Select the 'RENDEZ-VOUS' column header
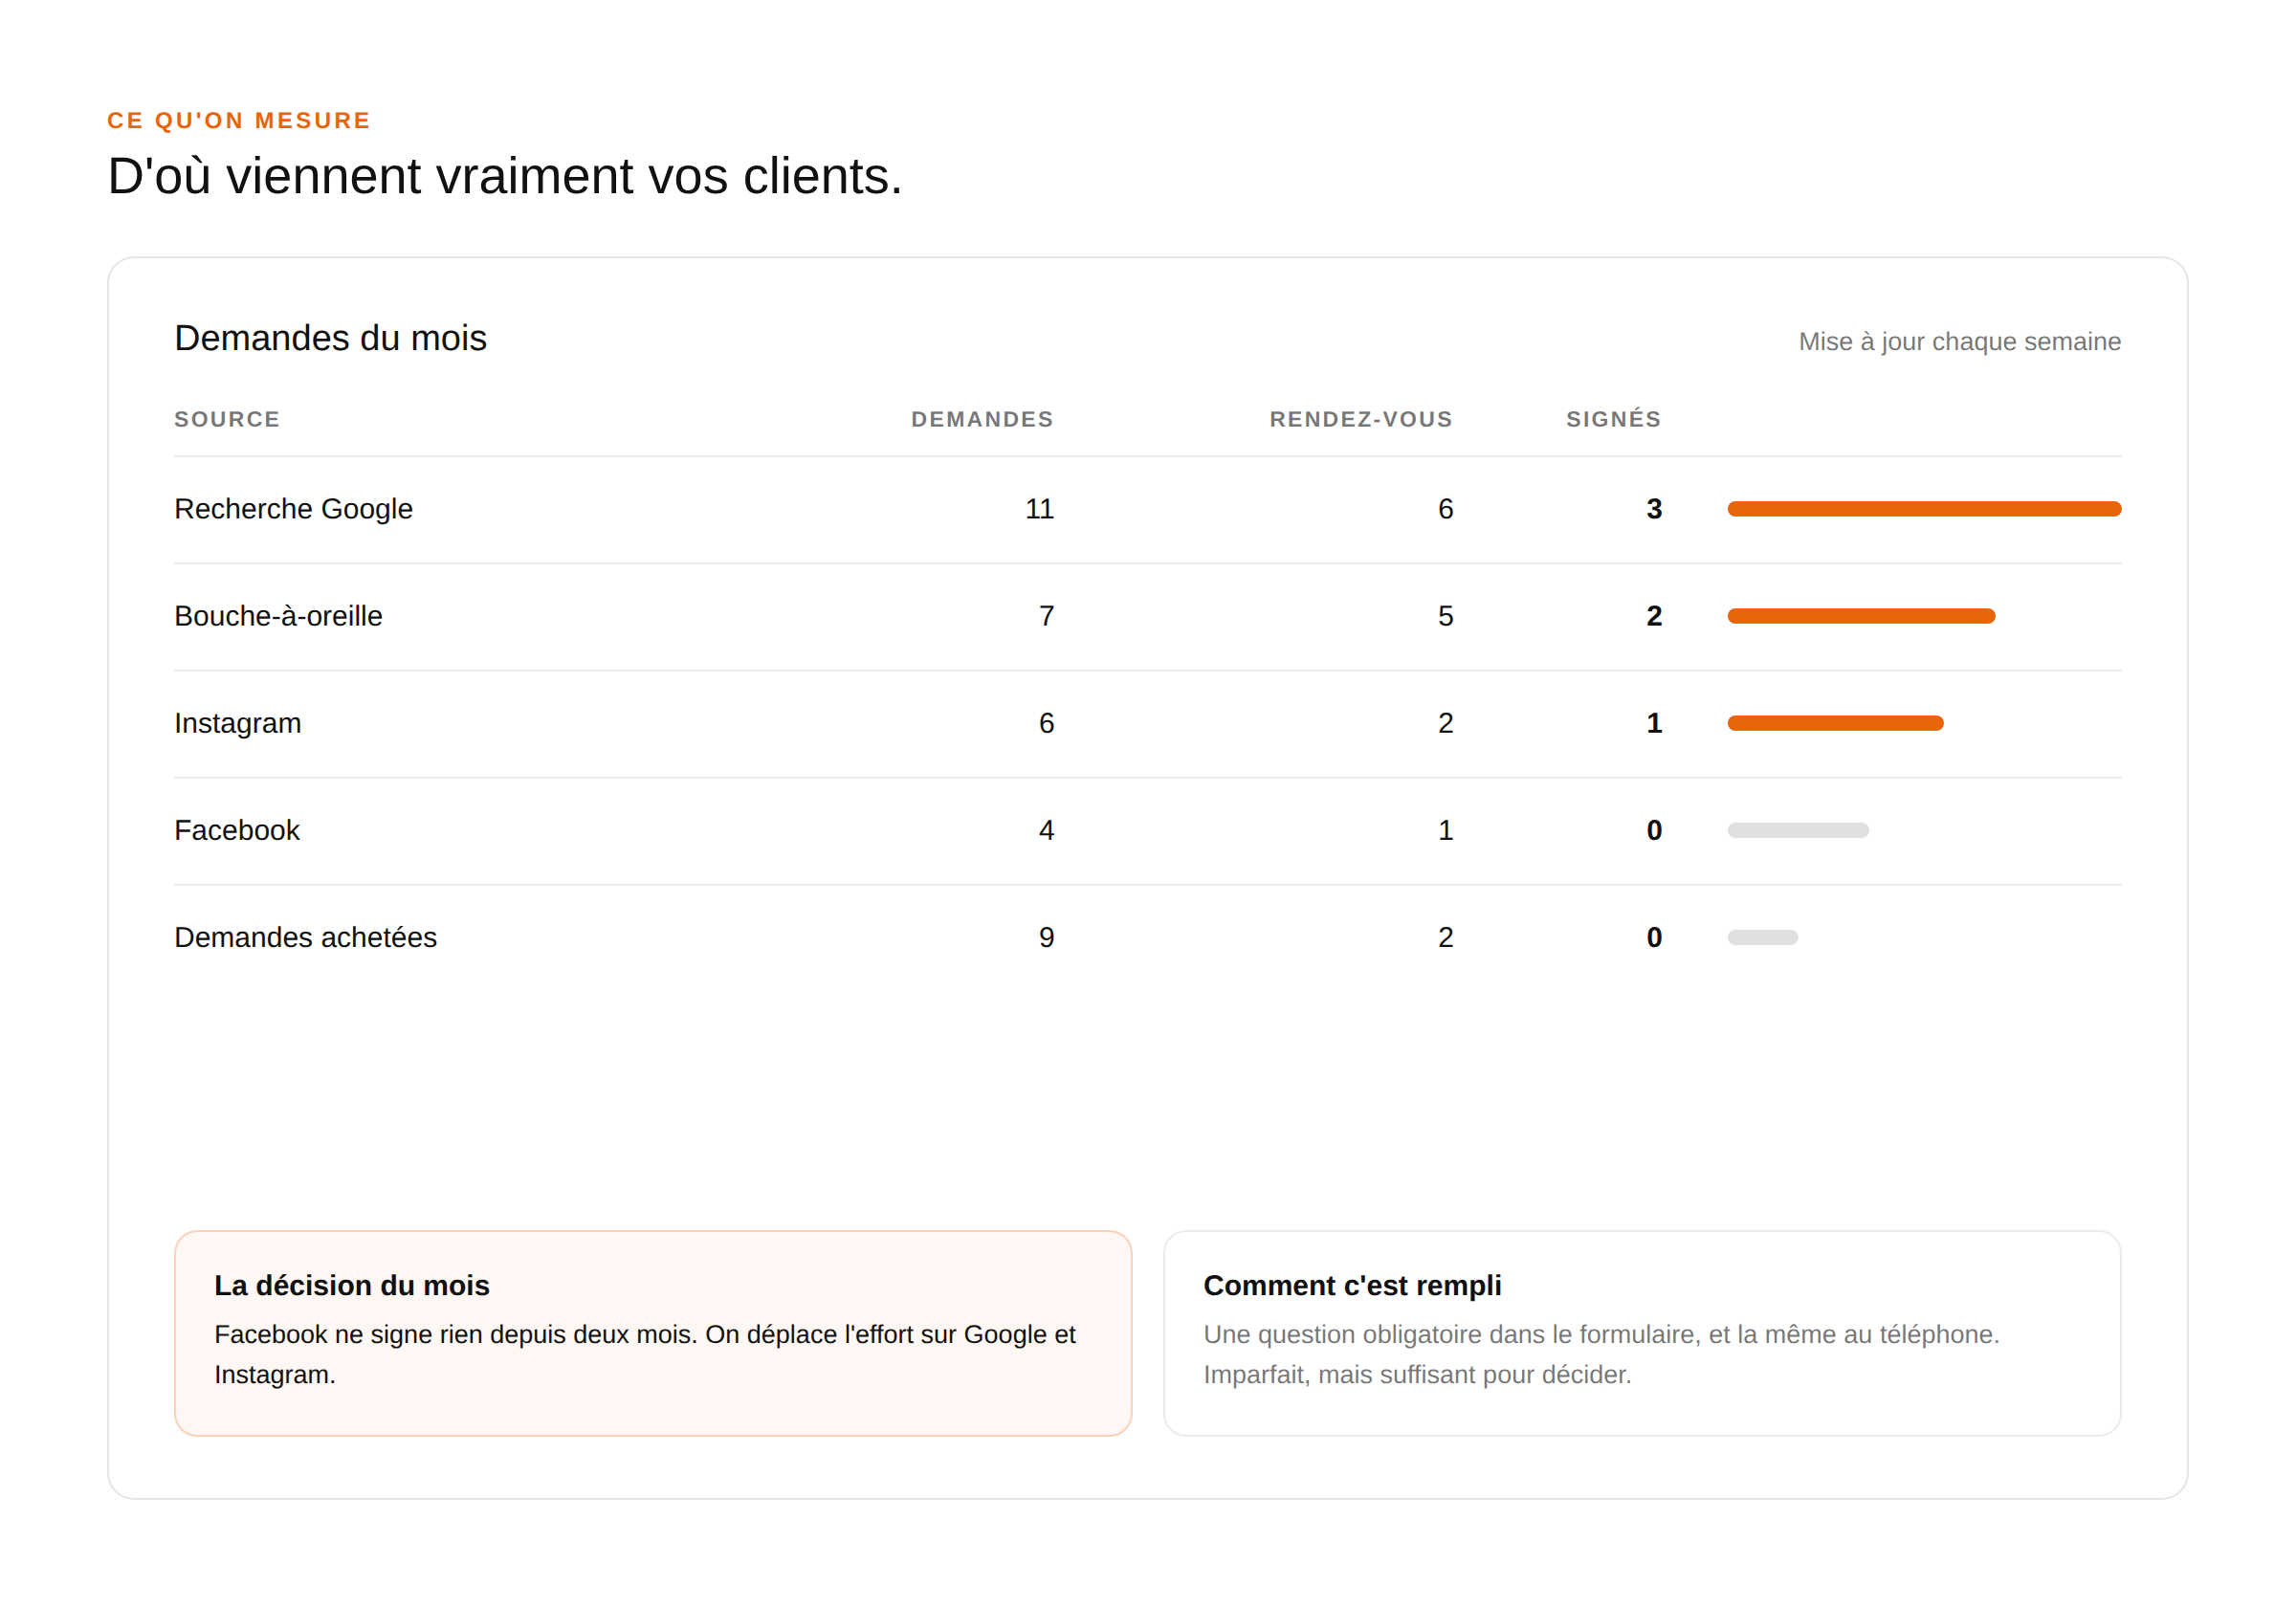Viewport: 2296px width, 1607px height. [1361, 419]
